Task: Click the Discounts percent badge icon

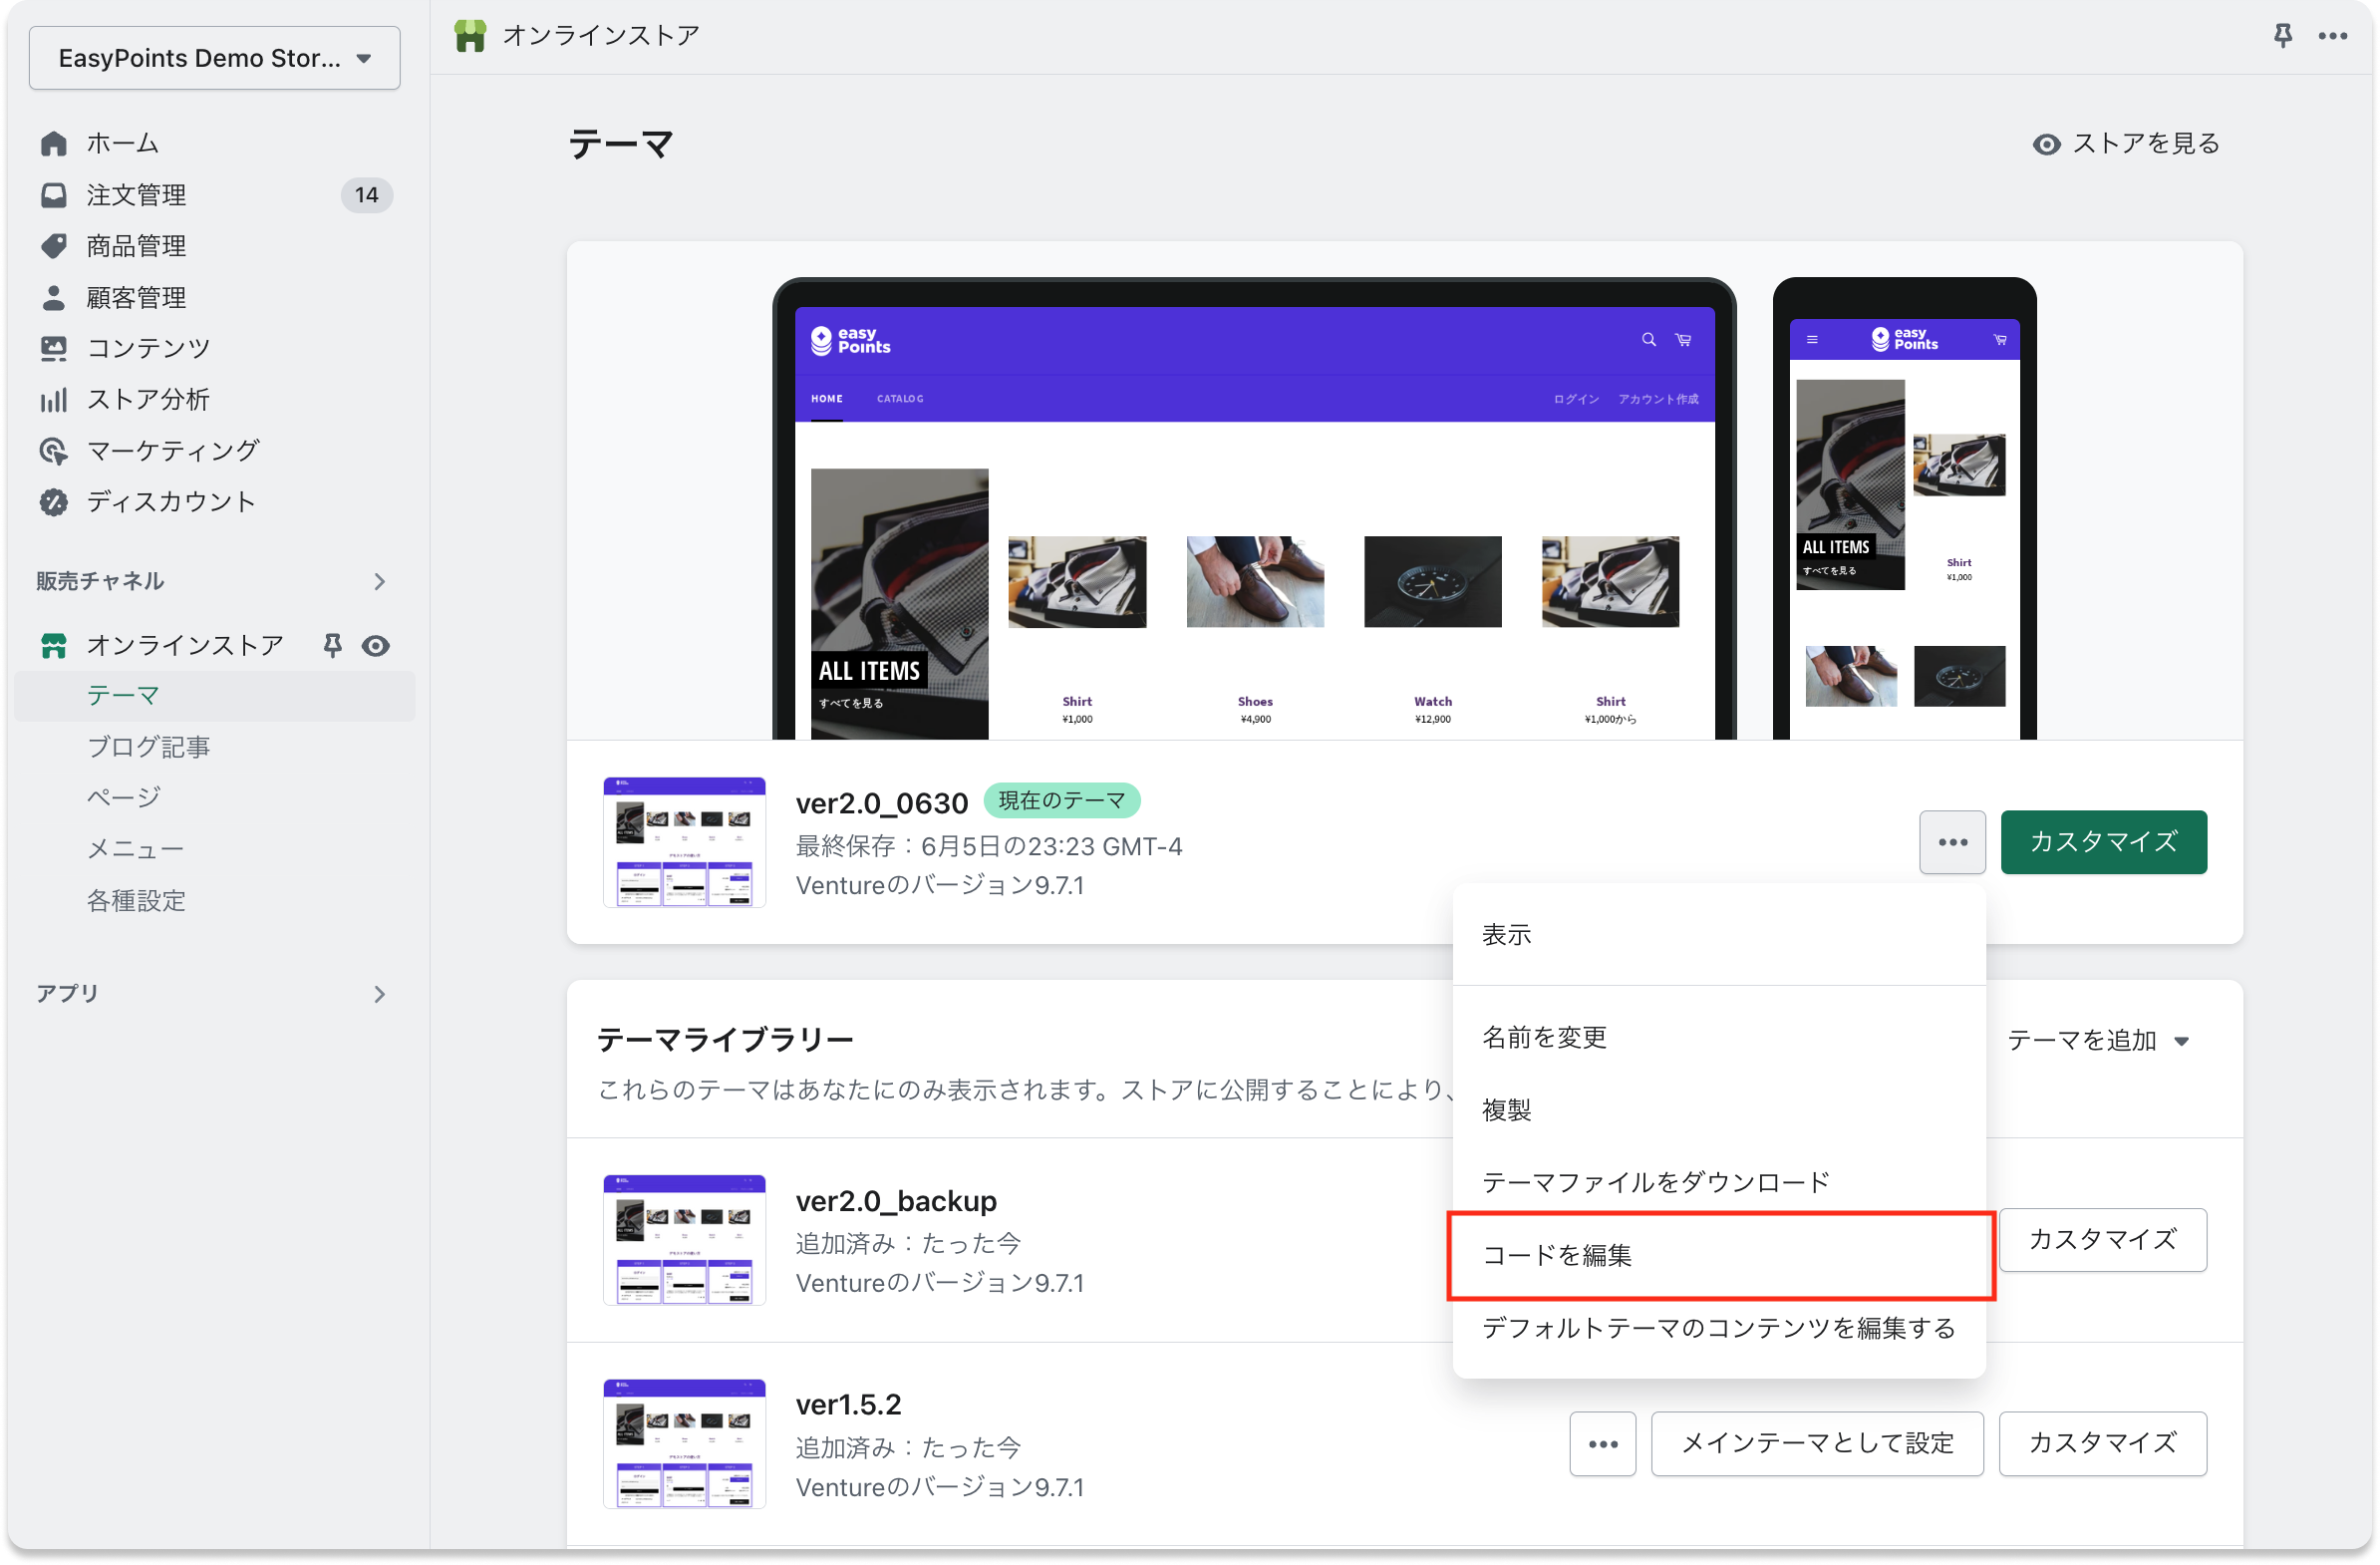Action: click(x=54, y=502)
